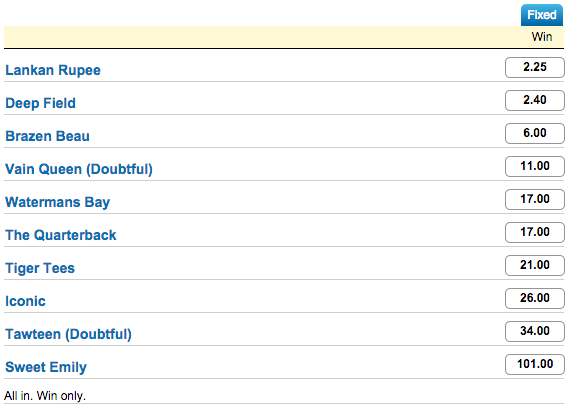Select the 34.00 odds for Tawteen

(x=535, y=332)
